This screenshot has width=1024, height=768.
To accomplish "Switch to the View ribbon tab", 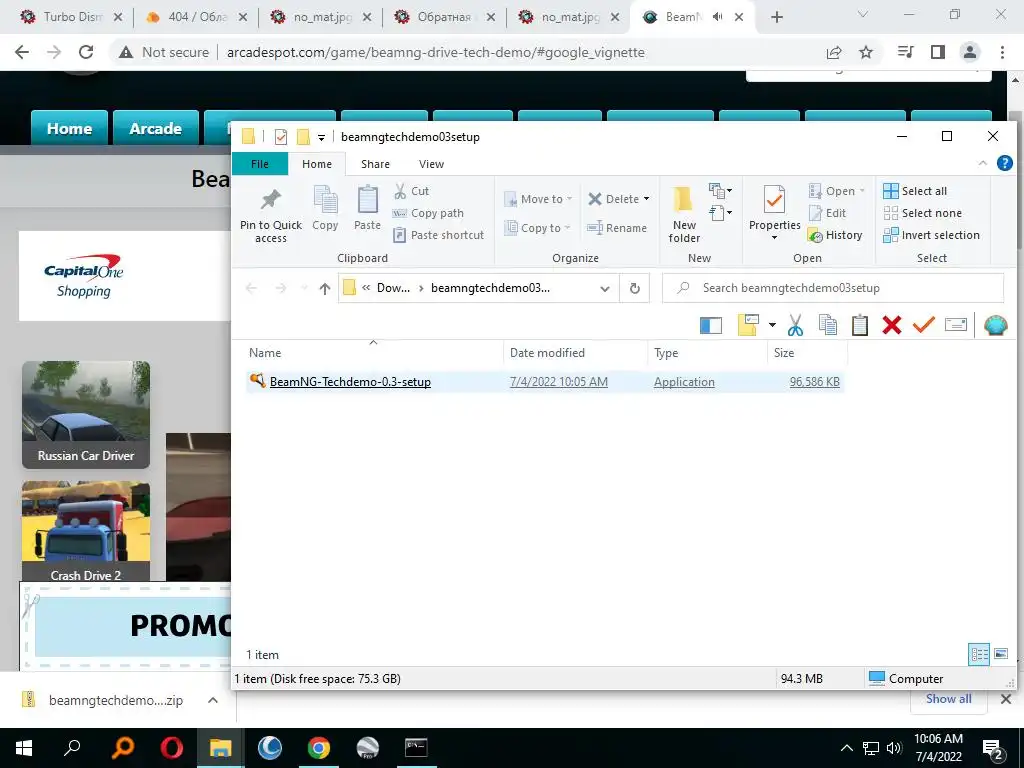I will (x=432, y=164).
